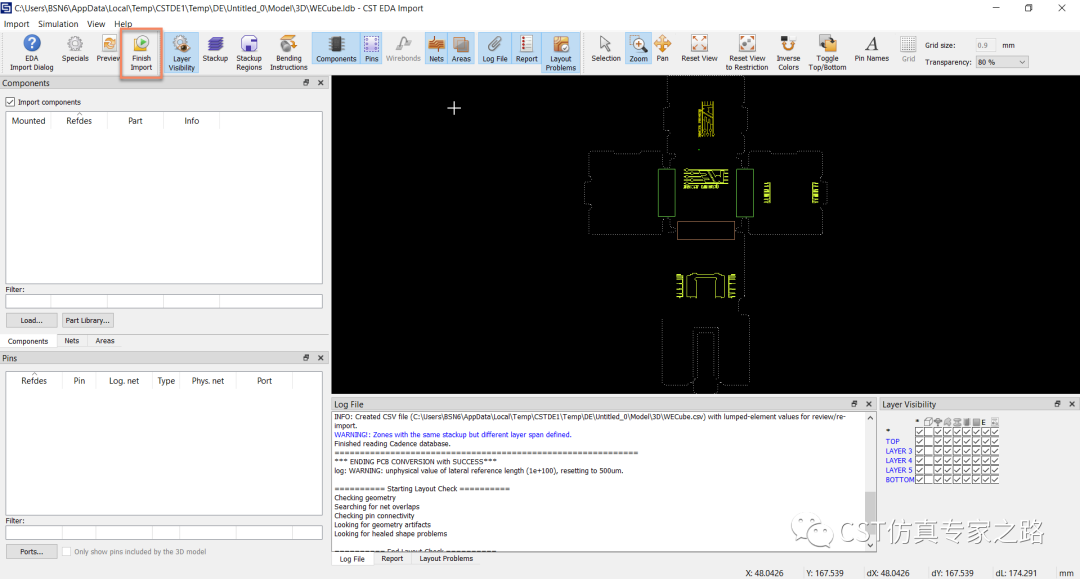This screenshot has width=1080, height=579.
Task: Undock the Log File panel
Action: click(854, 404)
